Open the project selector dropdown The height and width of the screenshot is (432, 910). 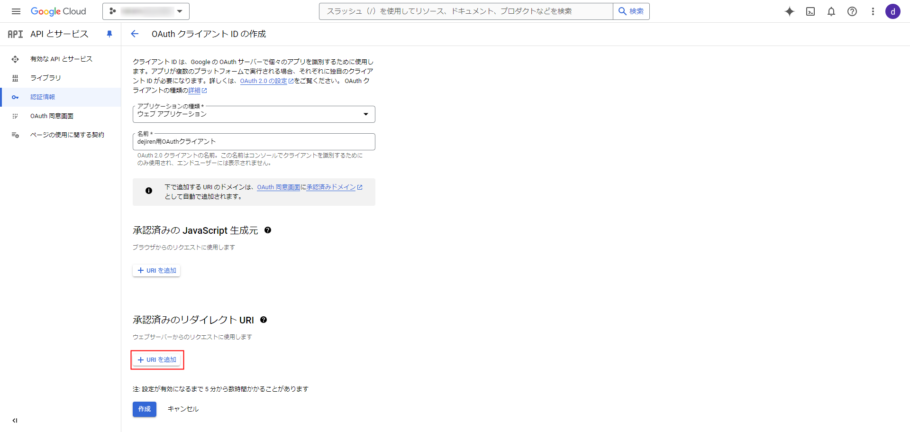point(146,11)
